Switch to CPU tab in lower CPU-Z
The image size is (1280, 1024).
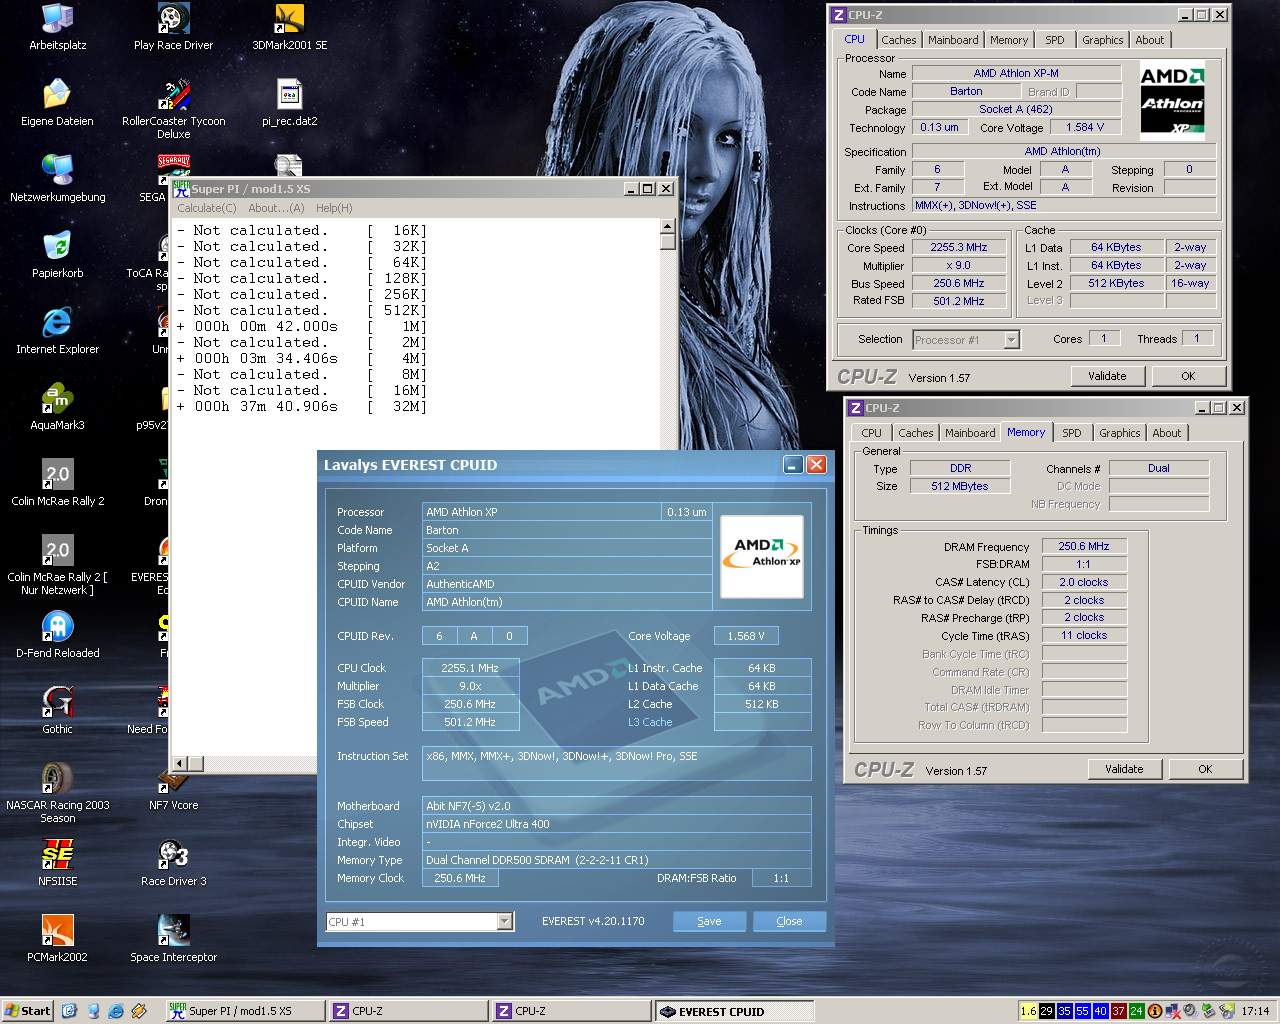871,433
